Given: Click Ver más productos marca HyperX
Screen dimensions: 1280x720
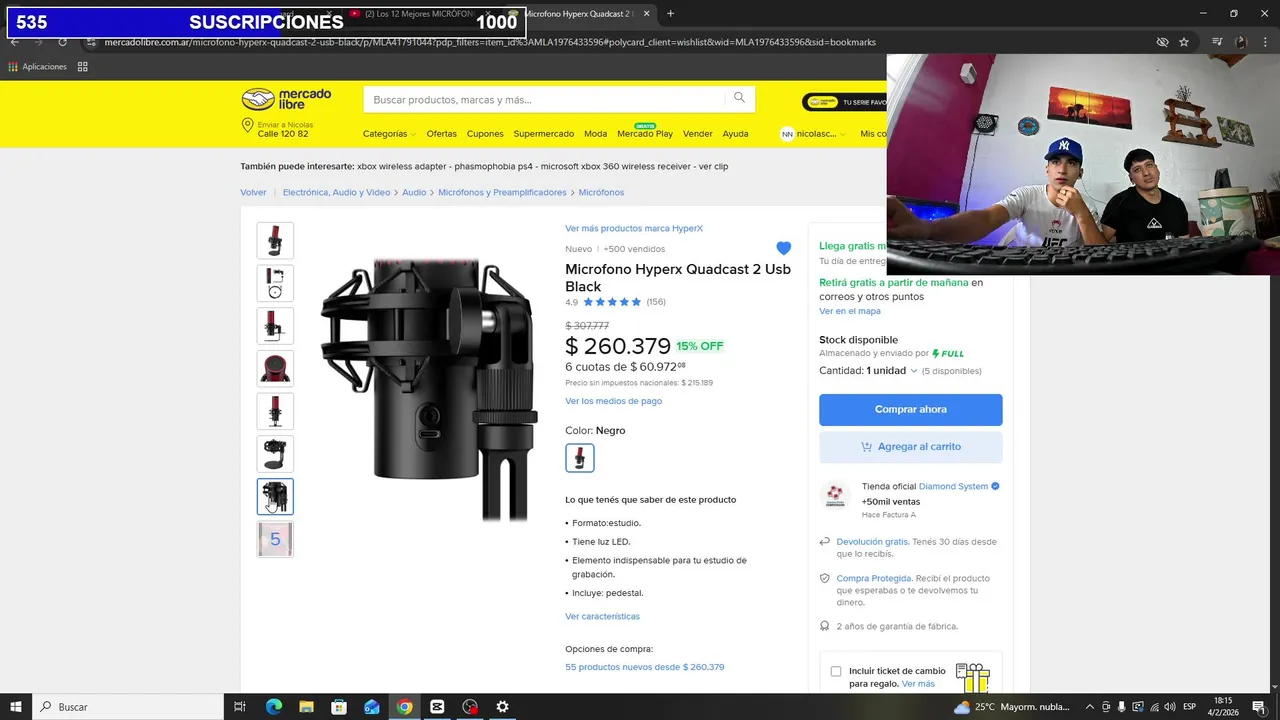Looking at the screenshot, I should [x=634, y=229].
